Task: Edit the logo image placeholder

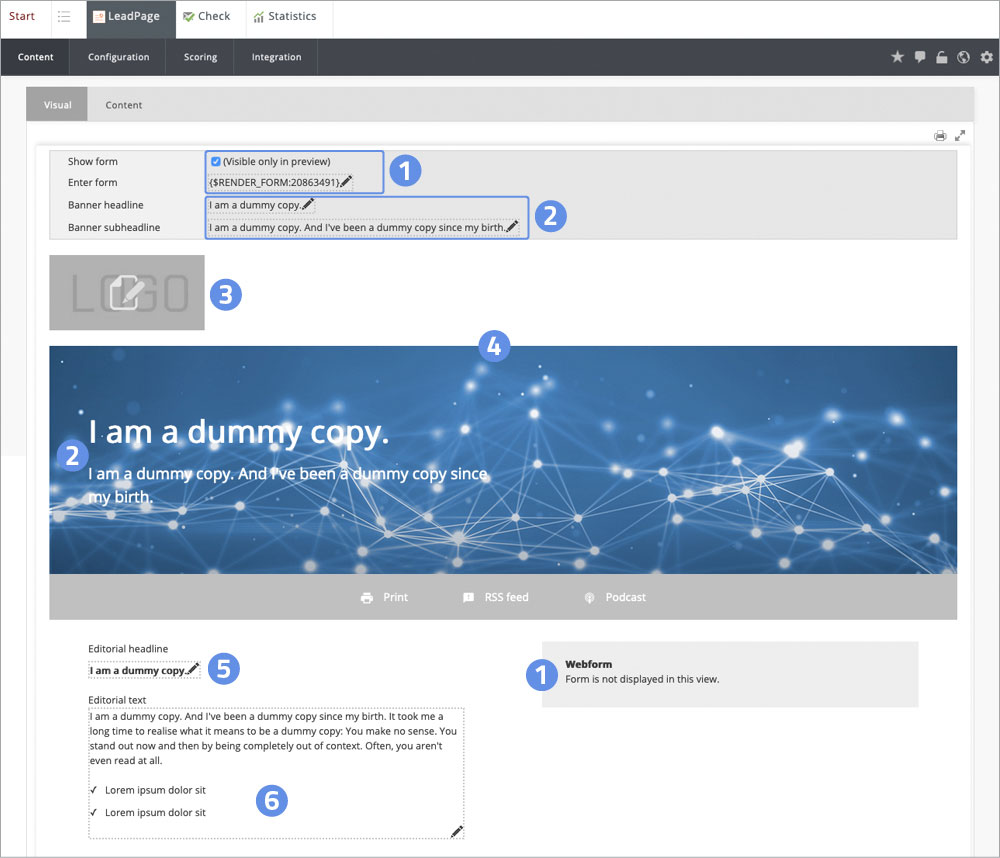Action: pos(127,292)
